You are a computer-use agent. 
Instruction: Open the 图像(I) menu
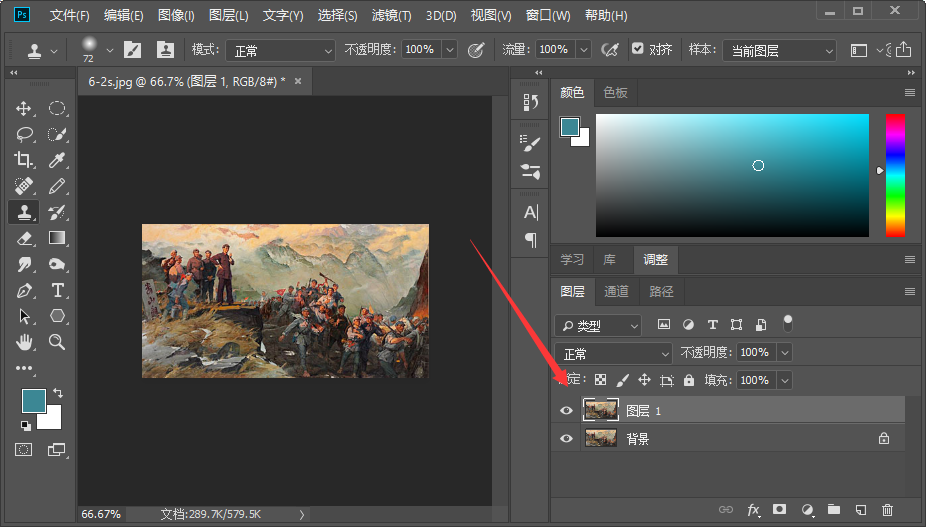(176, 15)
